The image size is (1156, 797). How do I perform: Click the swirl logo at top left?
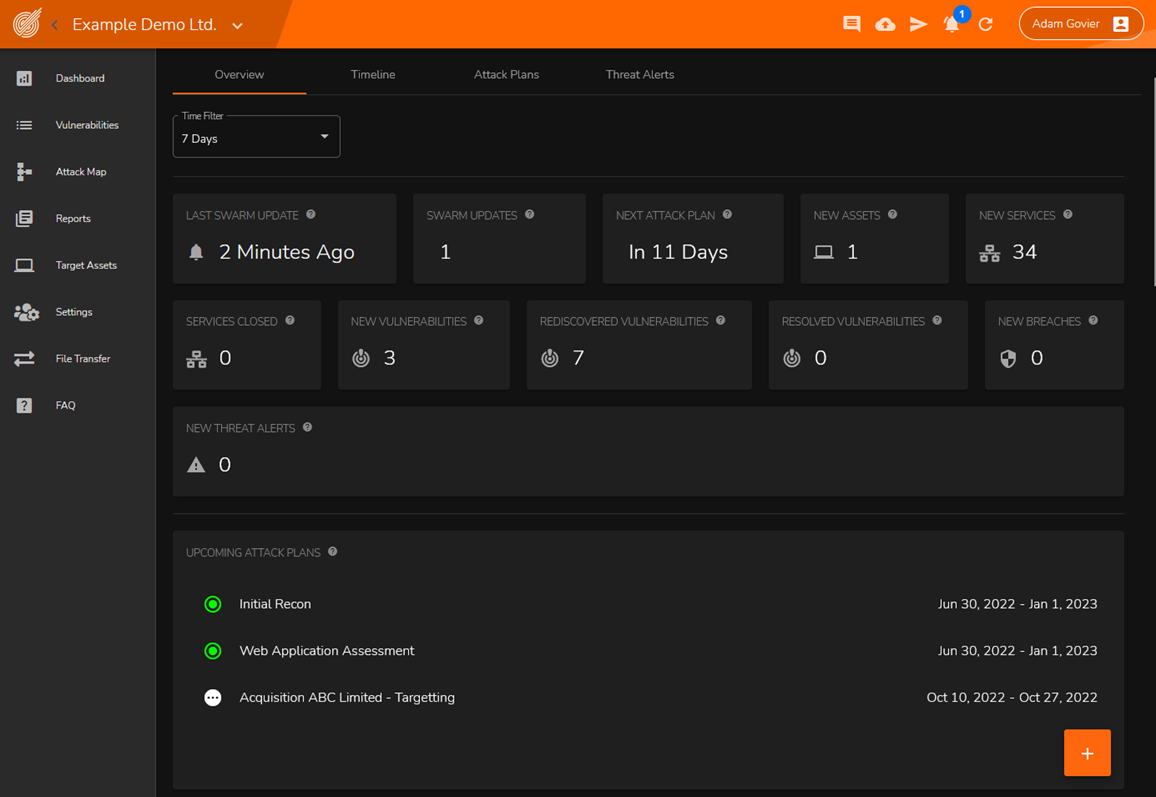tap(27, 23)
